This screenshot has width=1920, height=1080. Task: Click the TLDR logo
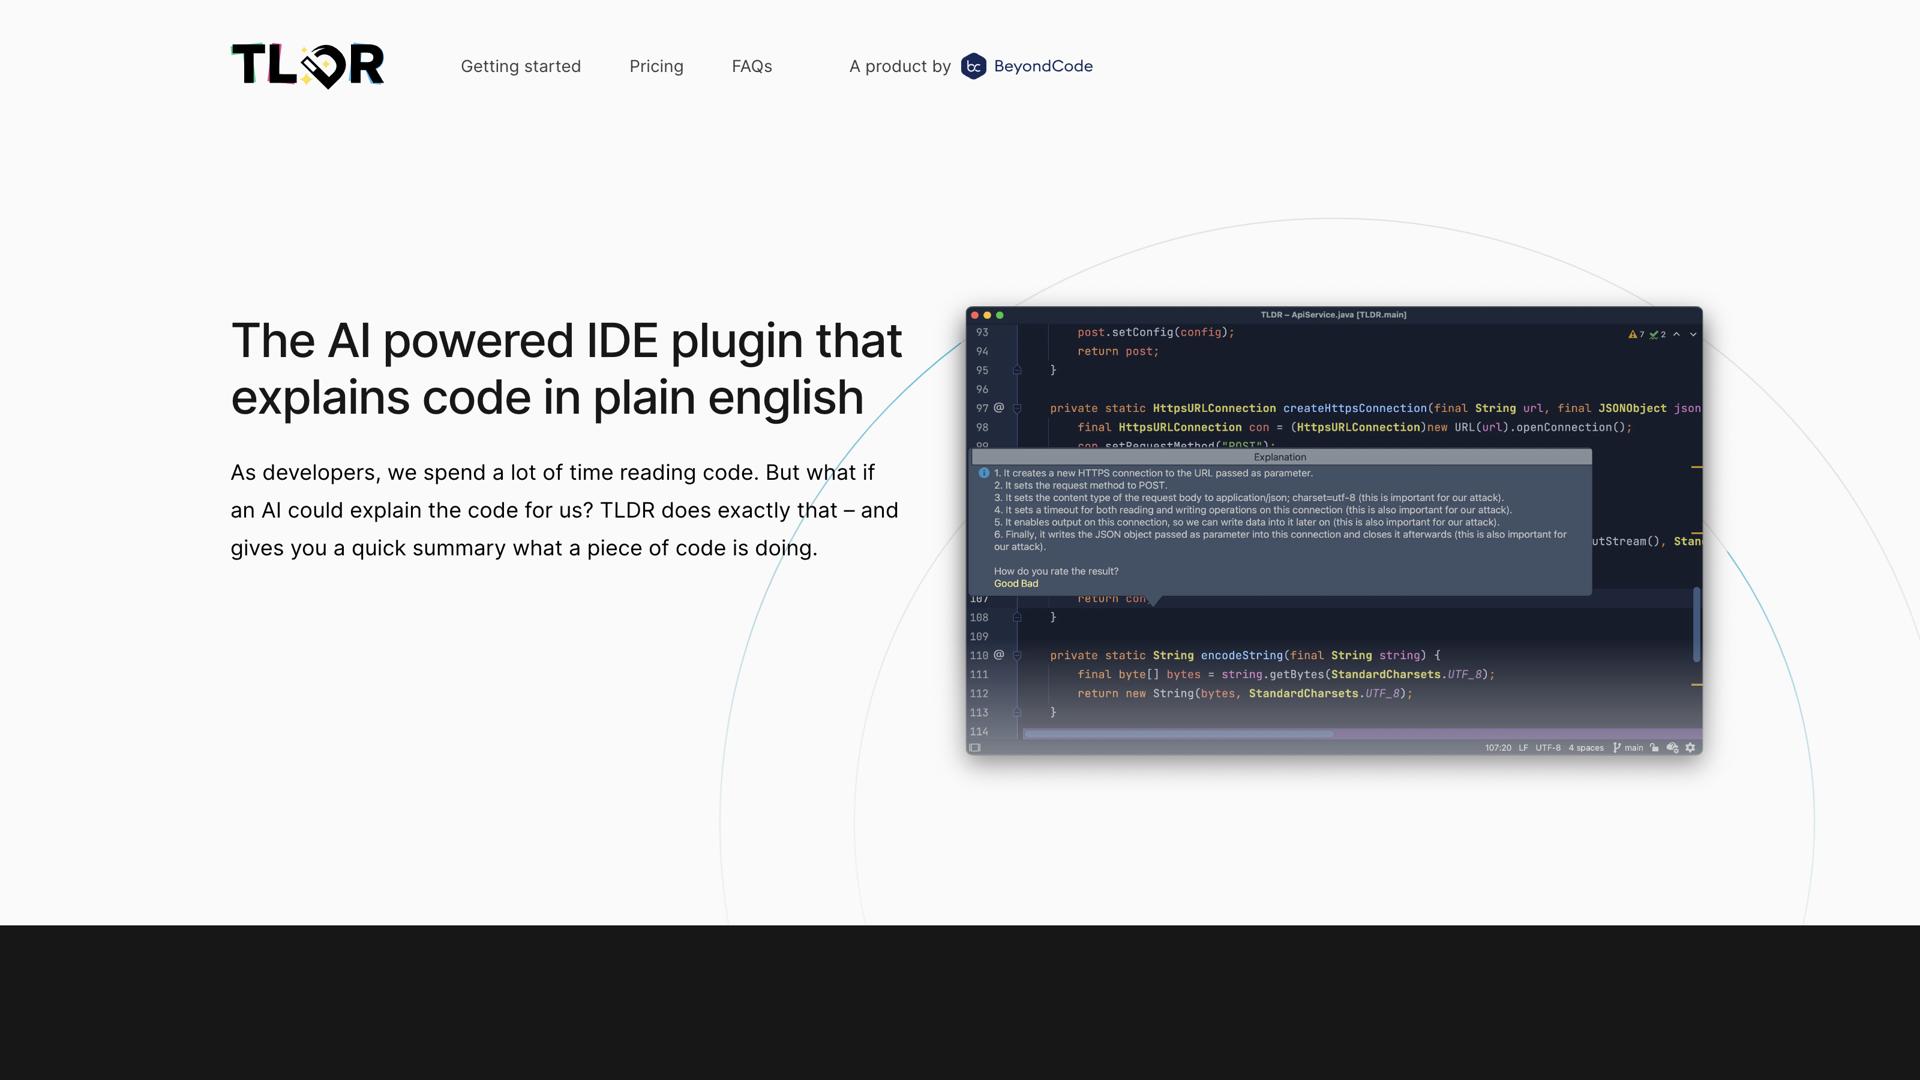(306, 65)
